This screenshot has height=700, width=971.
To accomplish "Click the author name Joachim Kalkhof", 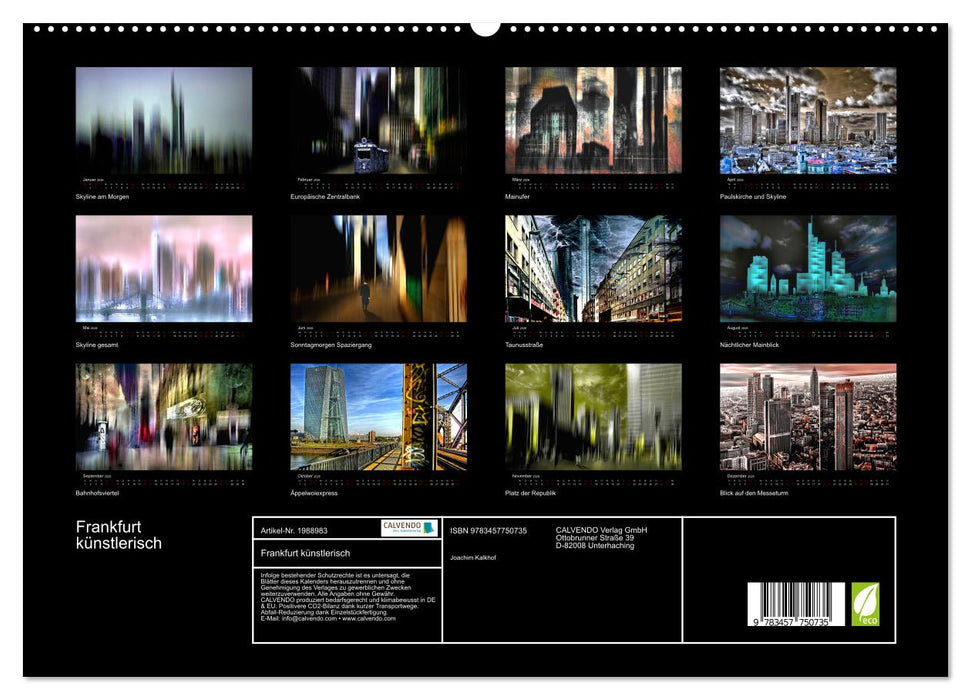I will pyautogui.click(x=475, y=557).
